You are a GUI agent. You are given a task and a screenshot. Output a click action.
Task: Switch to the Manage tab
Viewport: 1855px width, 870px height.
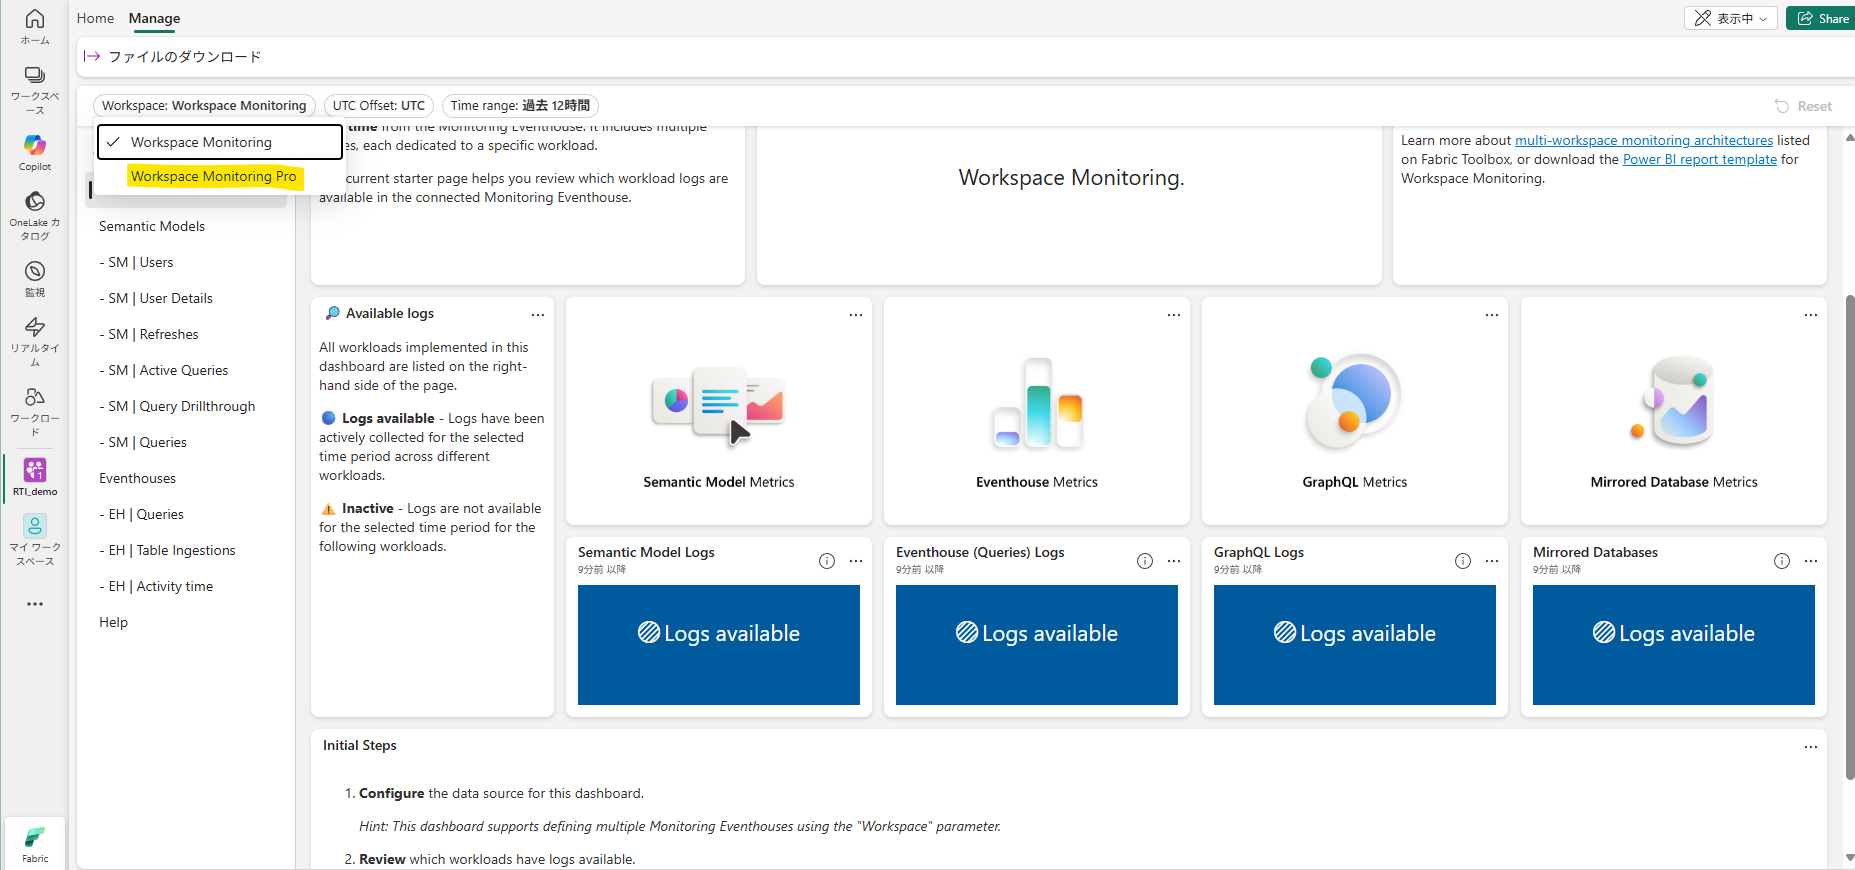154,18
